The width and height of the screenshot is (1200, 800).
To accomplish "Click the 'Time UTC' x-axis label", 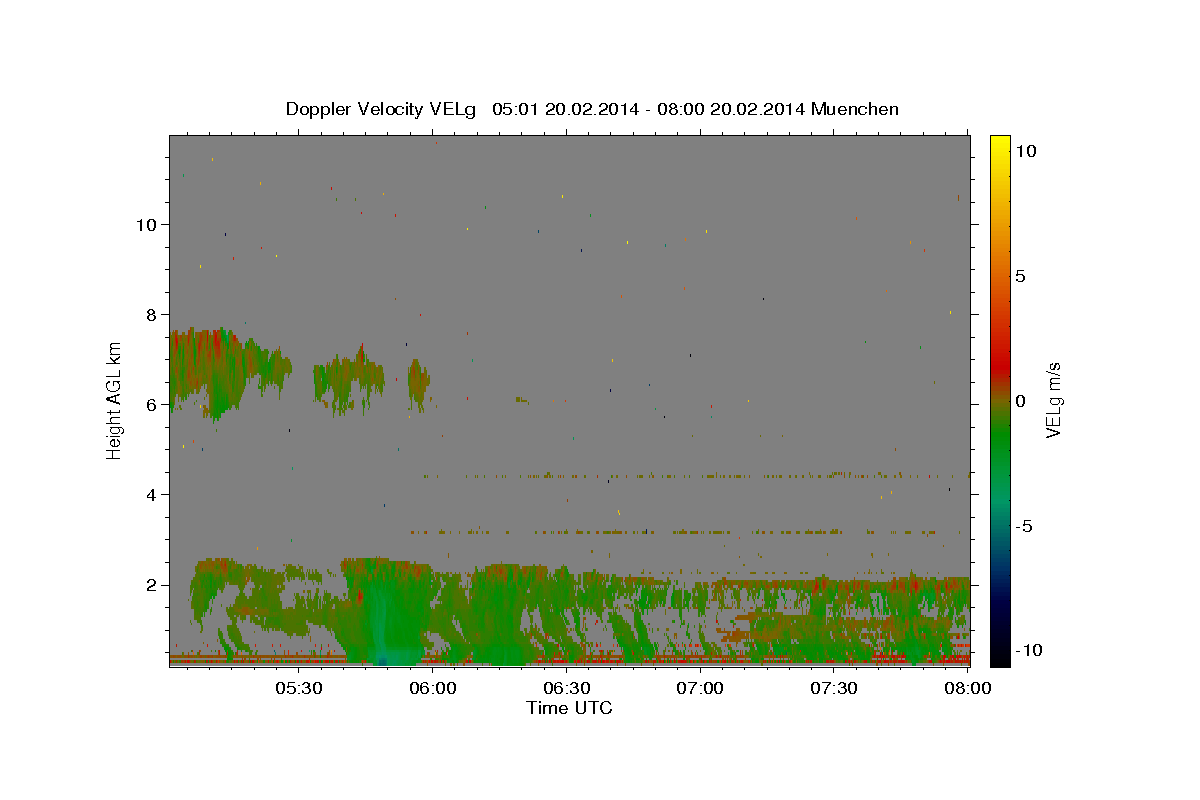I will click(x=569, y=708).
